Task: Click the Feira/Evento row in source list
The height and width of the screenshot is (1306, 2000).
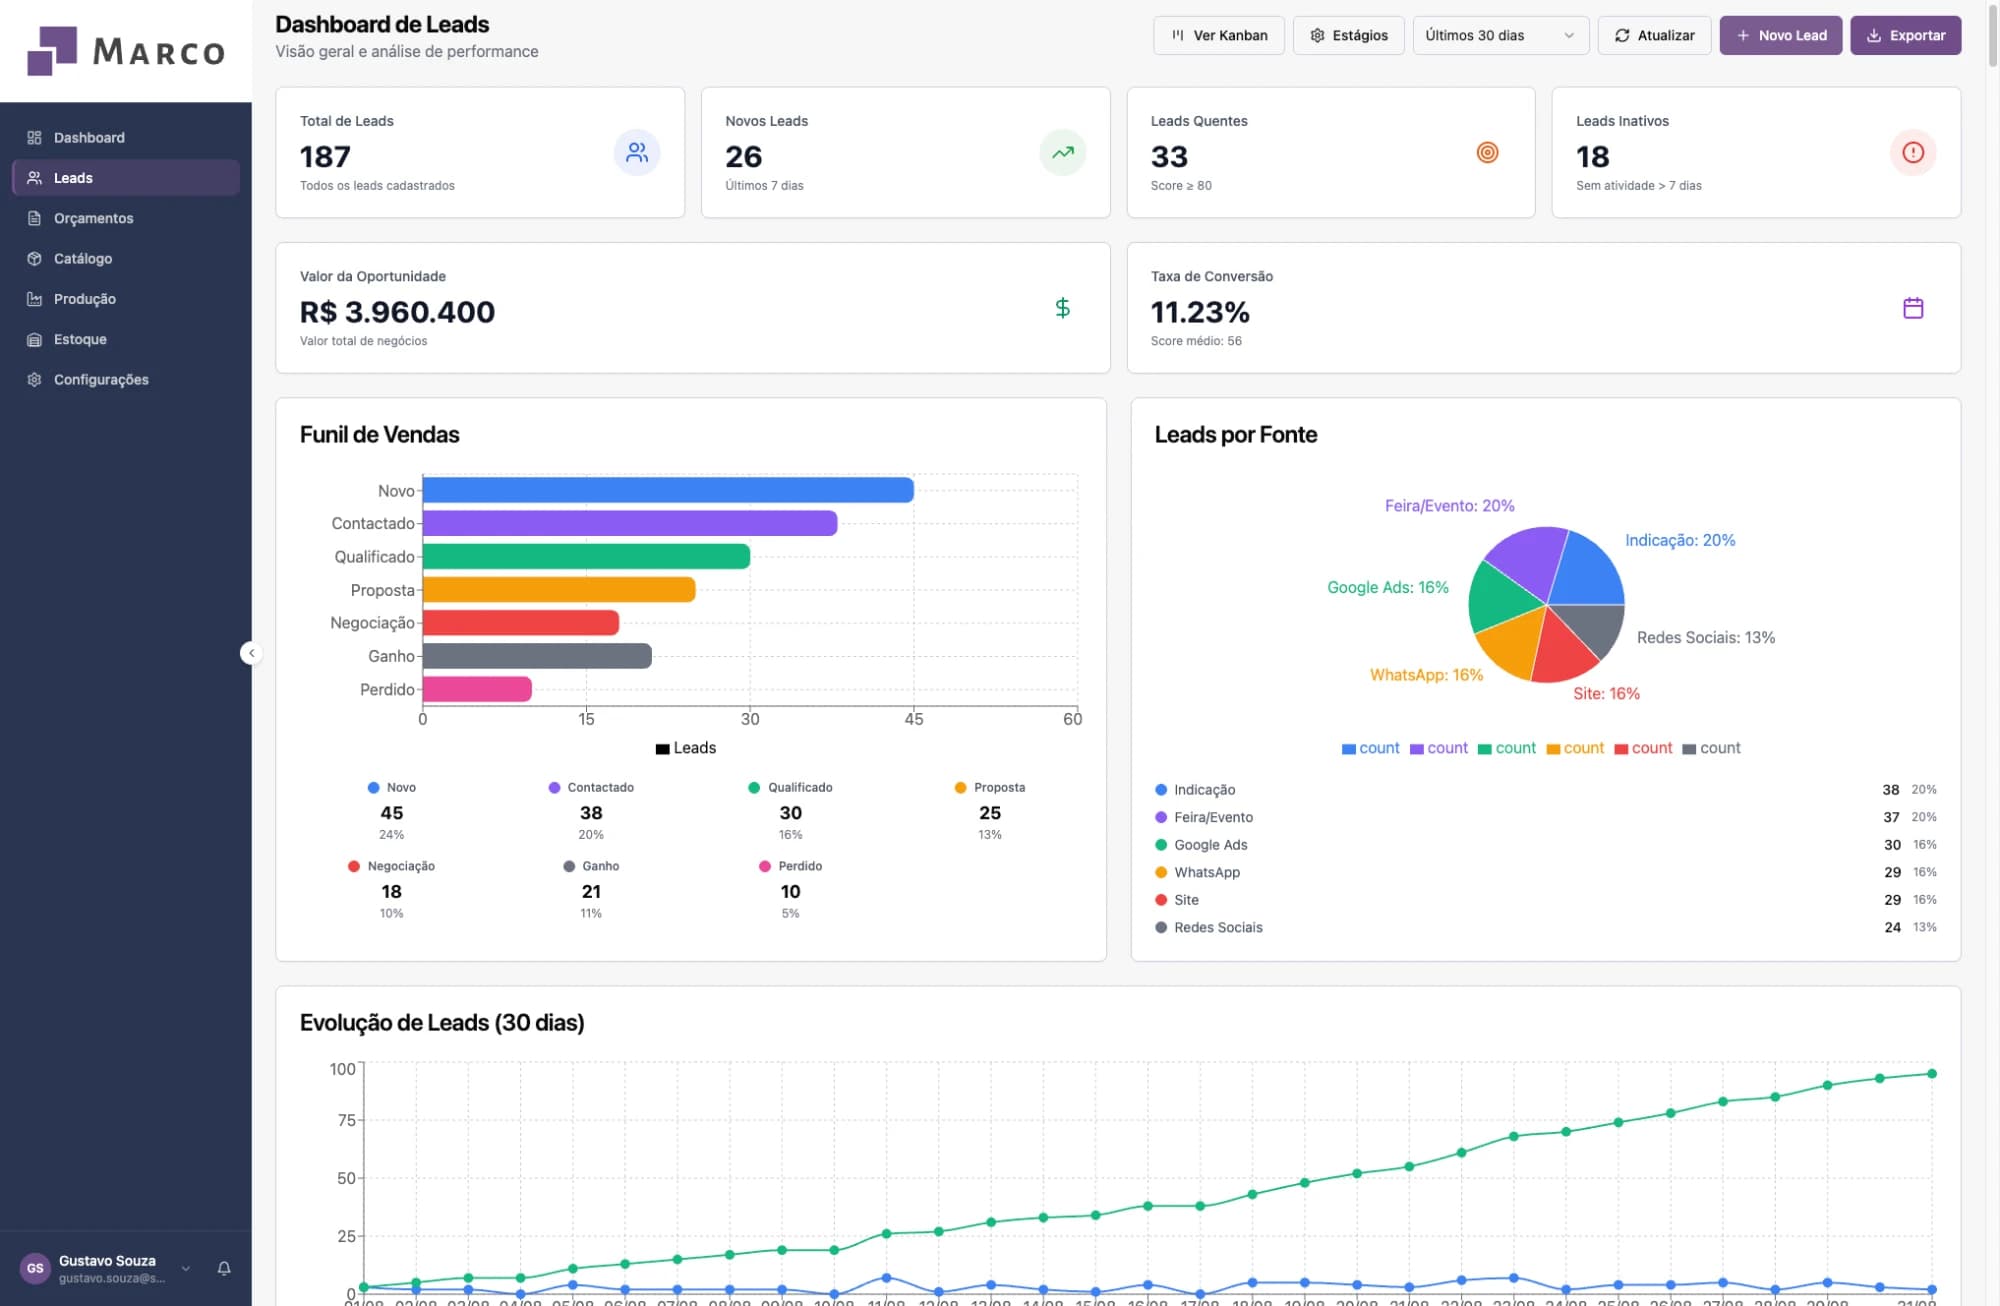Action: point(1545,817)
